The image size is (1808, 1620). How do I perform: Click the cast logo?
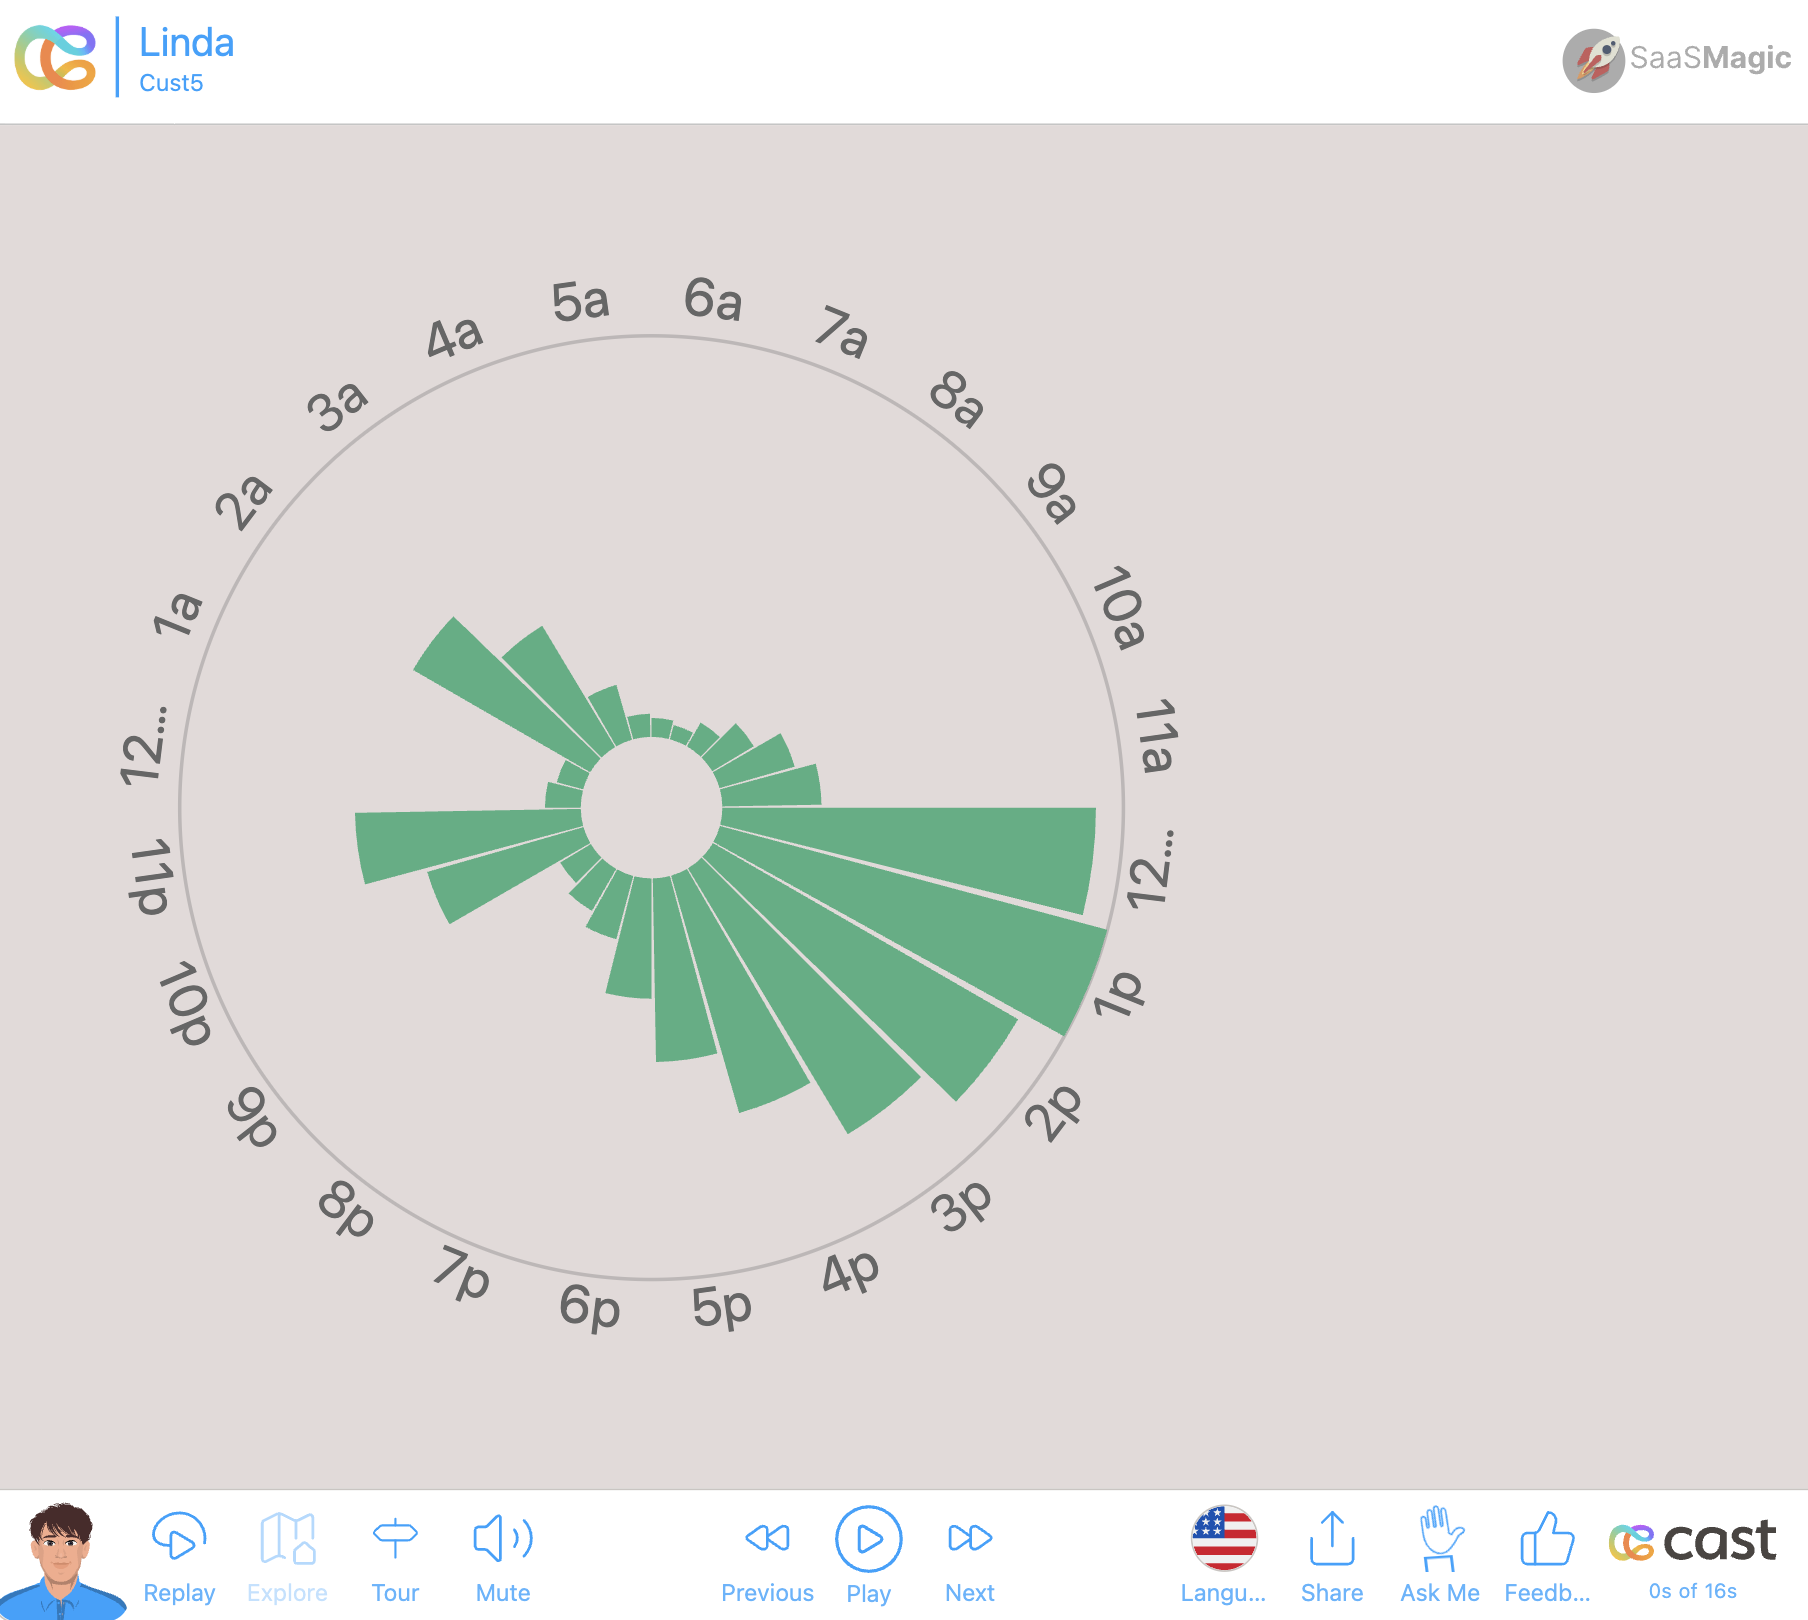1693,1541
